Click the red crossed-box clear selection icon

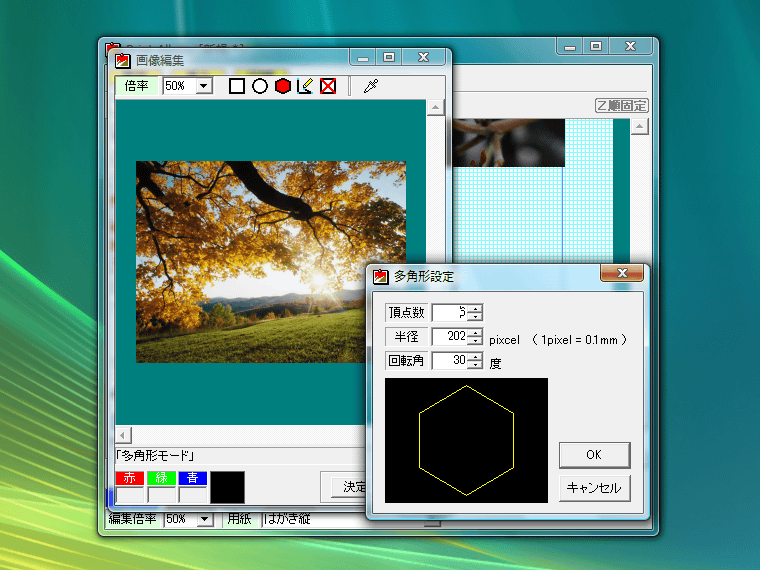328,86
